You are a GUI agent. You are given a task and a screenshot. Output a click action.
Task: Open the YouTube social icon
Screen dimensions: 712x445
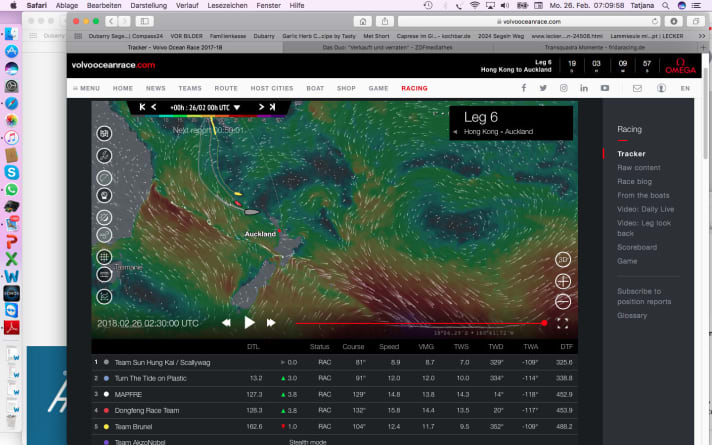pos(605,88)
